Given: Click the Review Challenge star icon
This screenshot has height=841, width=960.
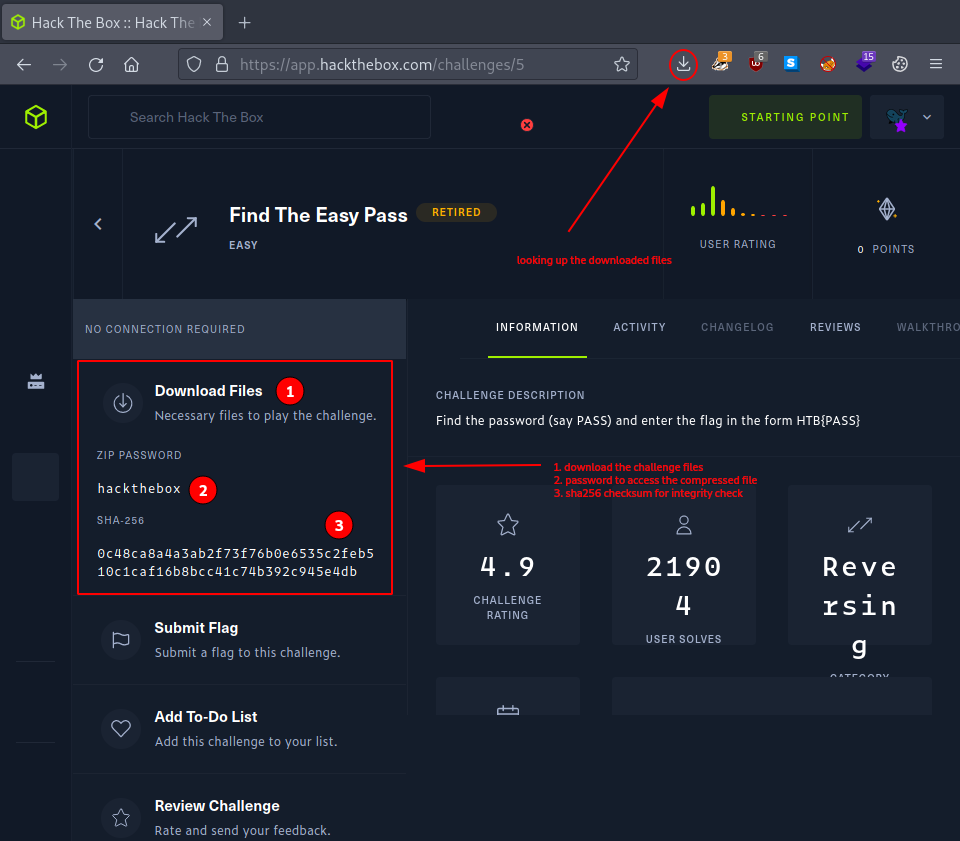Looking at the screenshot, I should [122, 818].
